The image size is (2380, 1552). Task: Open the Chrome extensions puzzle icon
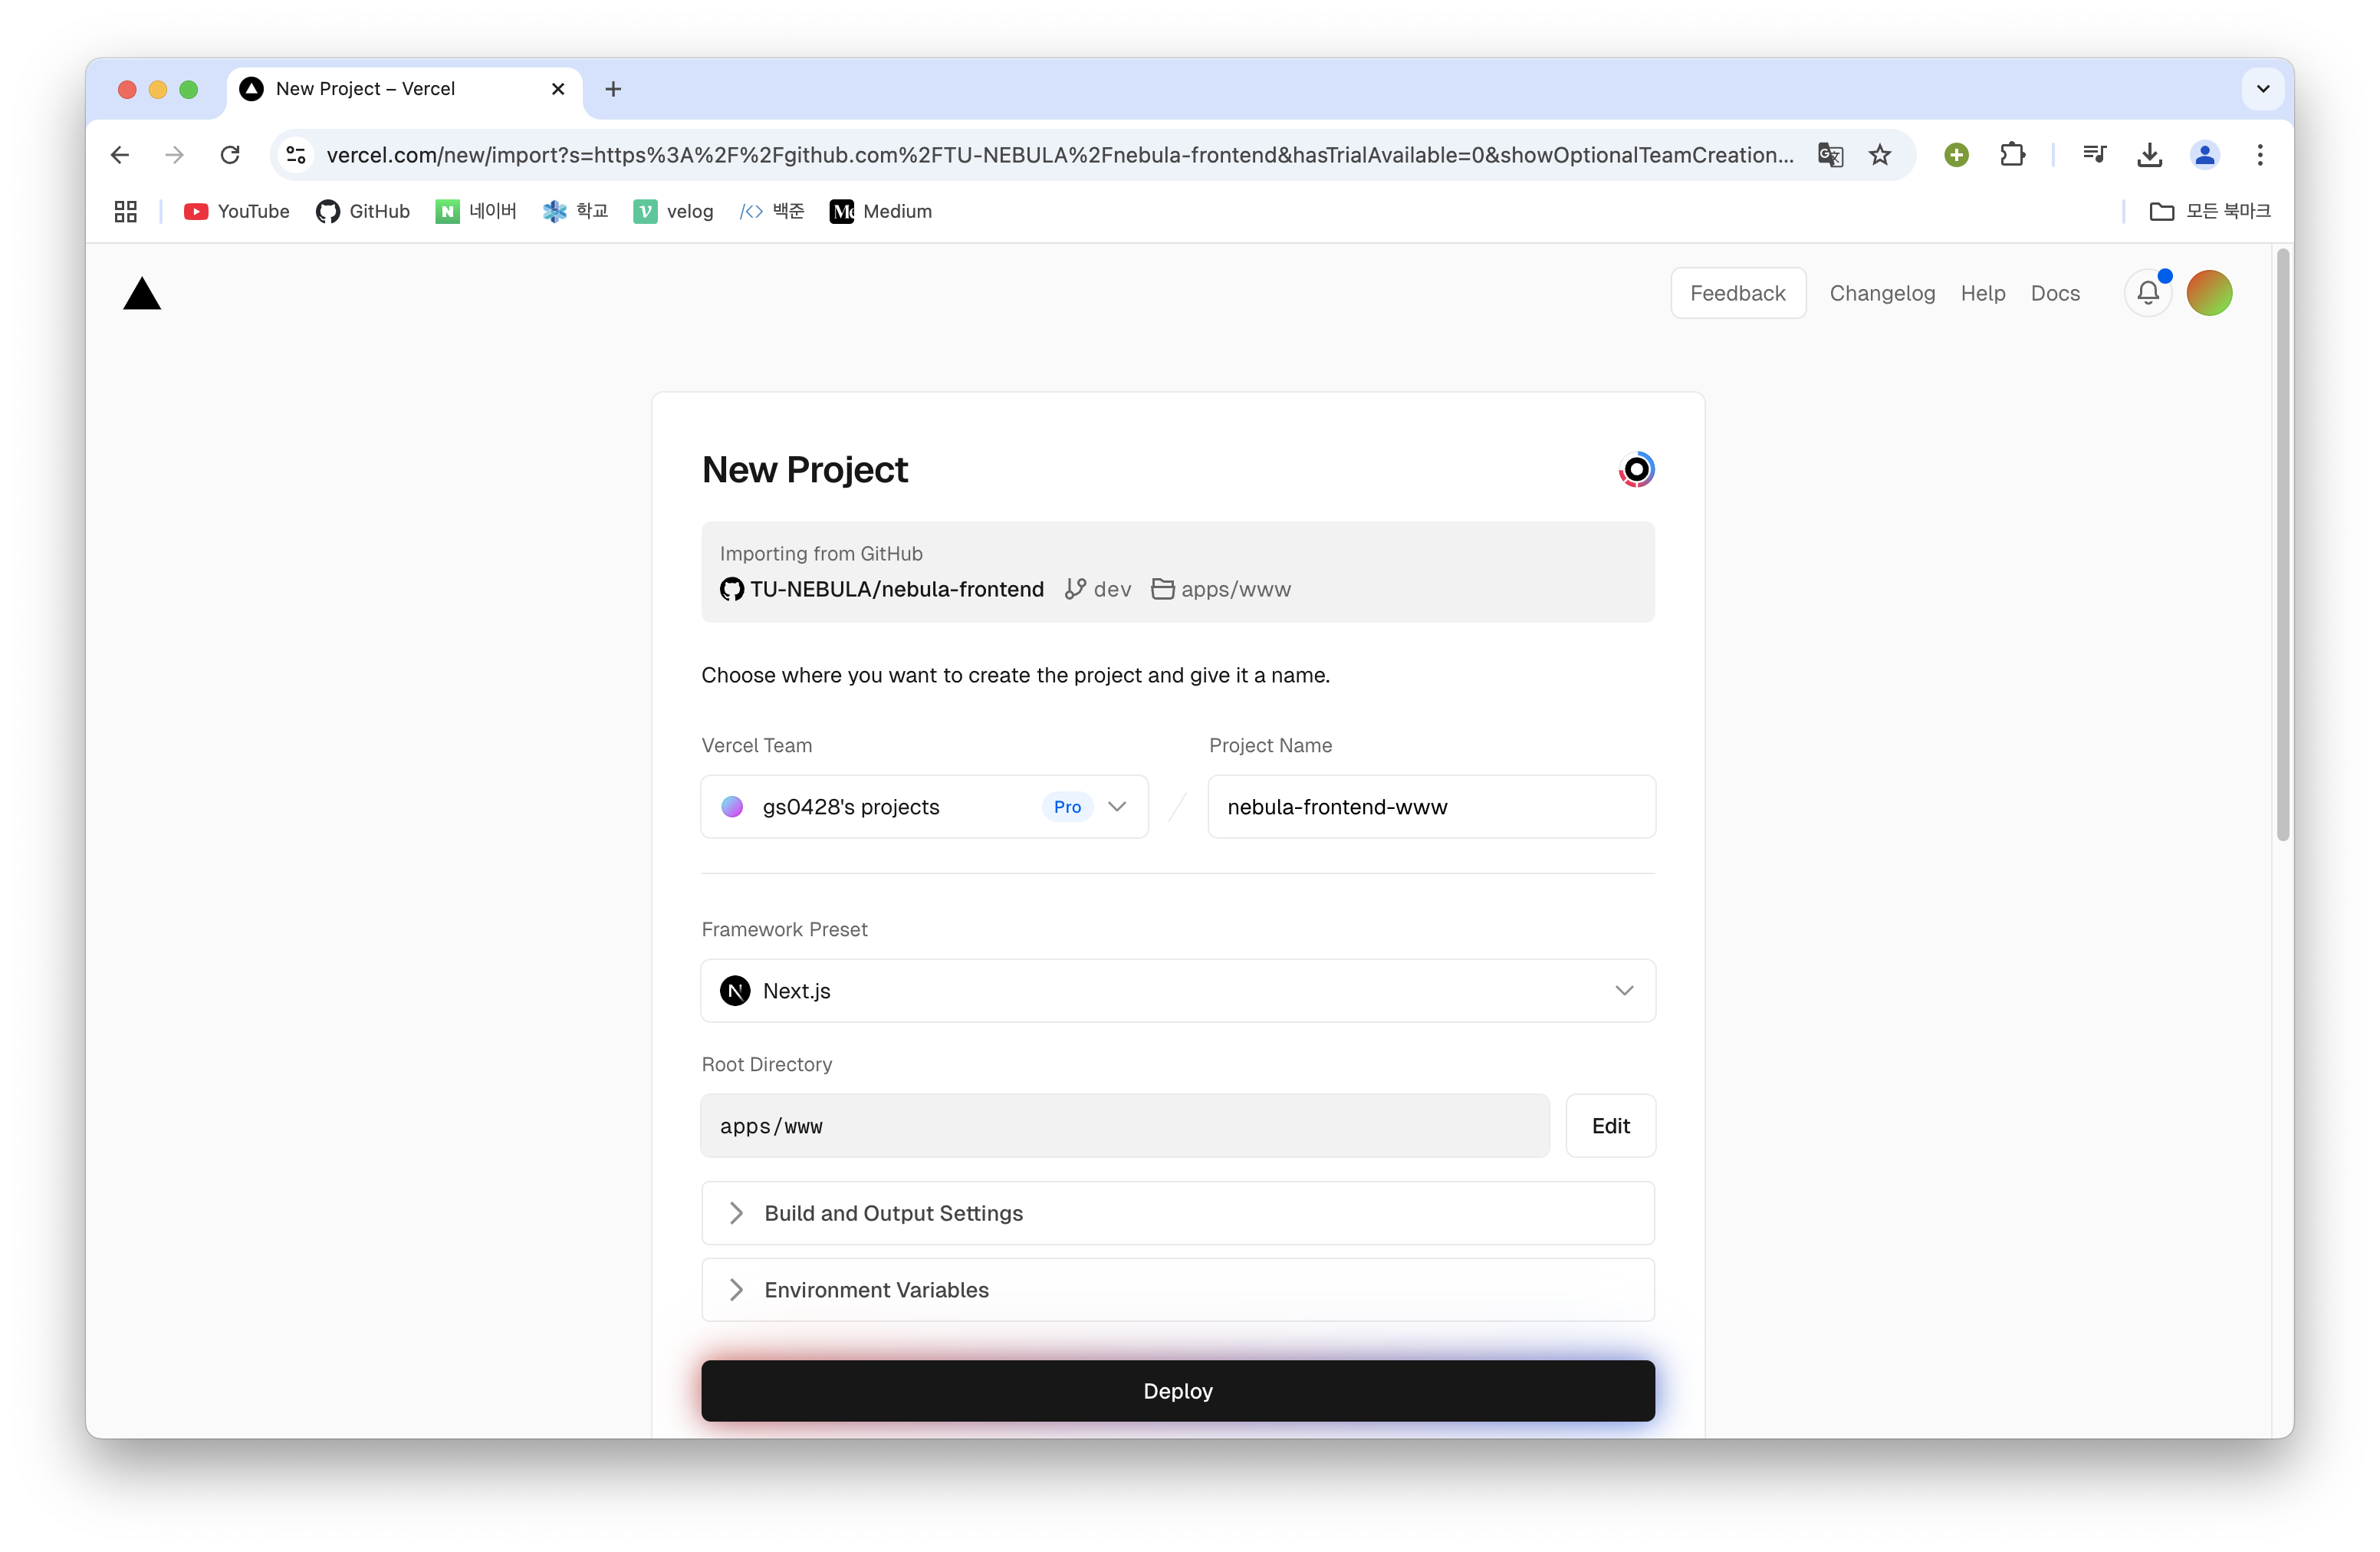(2012, 155)
